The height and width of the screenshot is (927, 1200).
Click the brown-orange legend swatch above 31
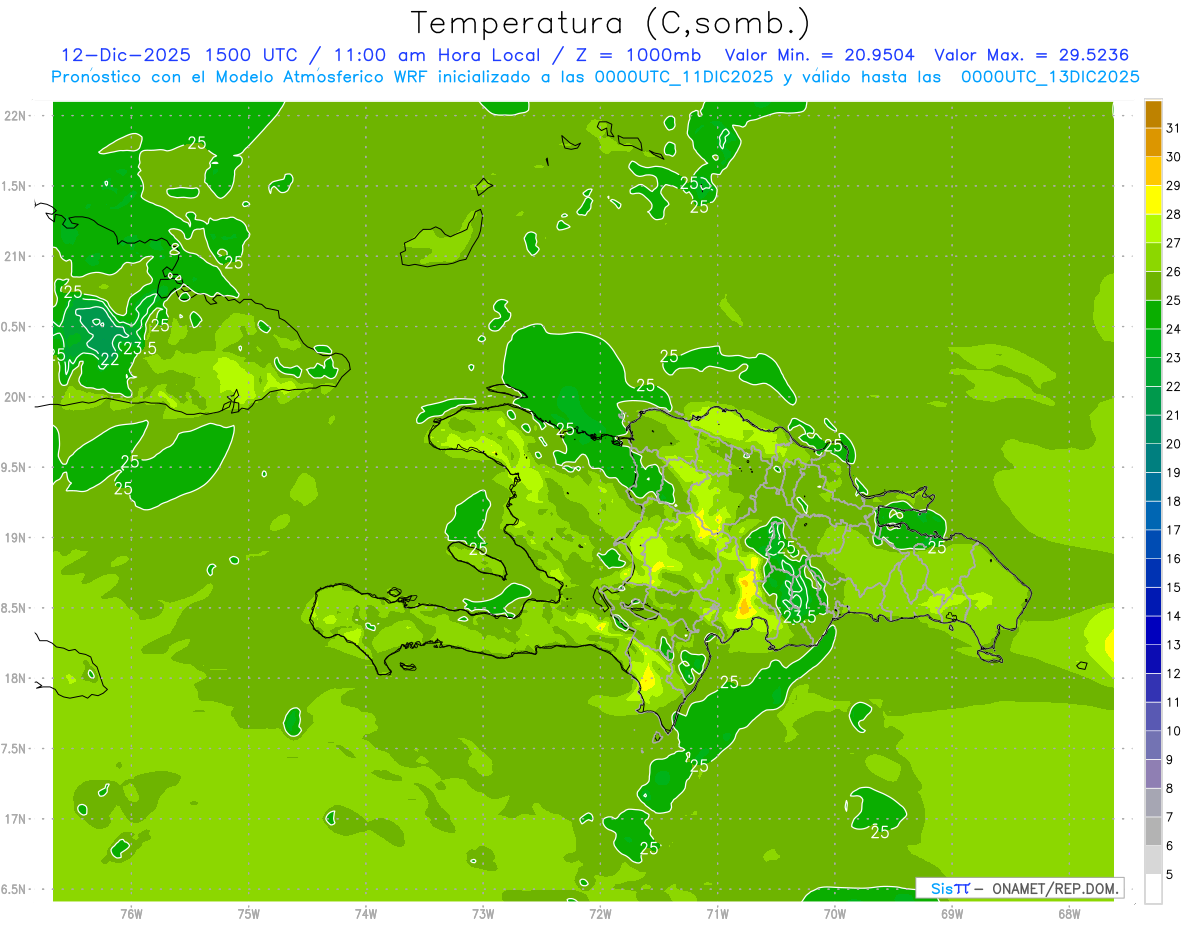click(1153, 114)
